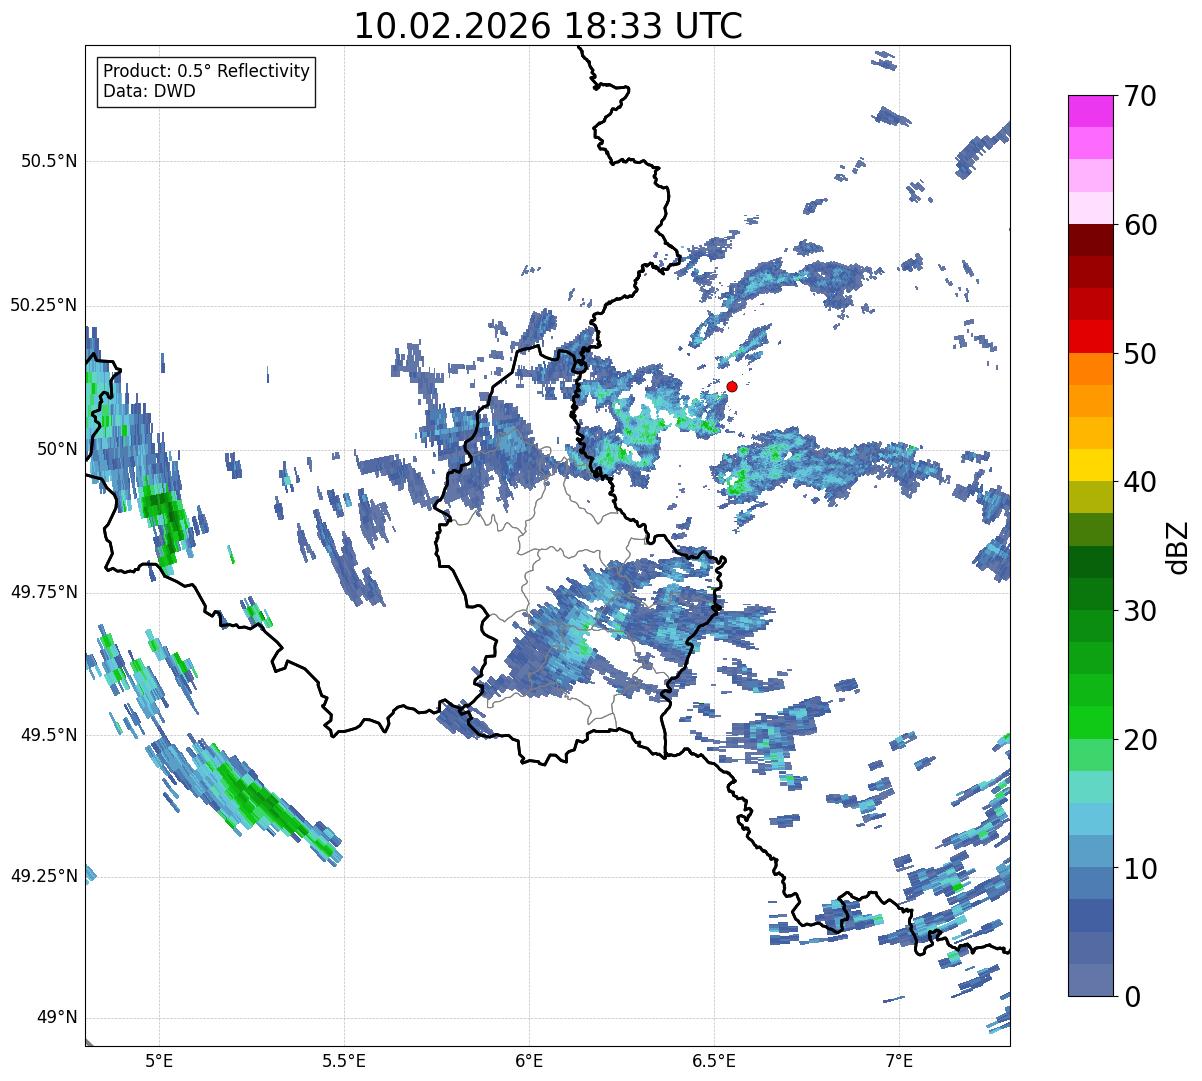1202x1081 pixels.
Task: Click the red station marker dot
Action: (732, 386)
